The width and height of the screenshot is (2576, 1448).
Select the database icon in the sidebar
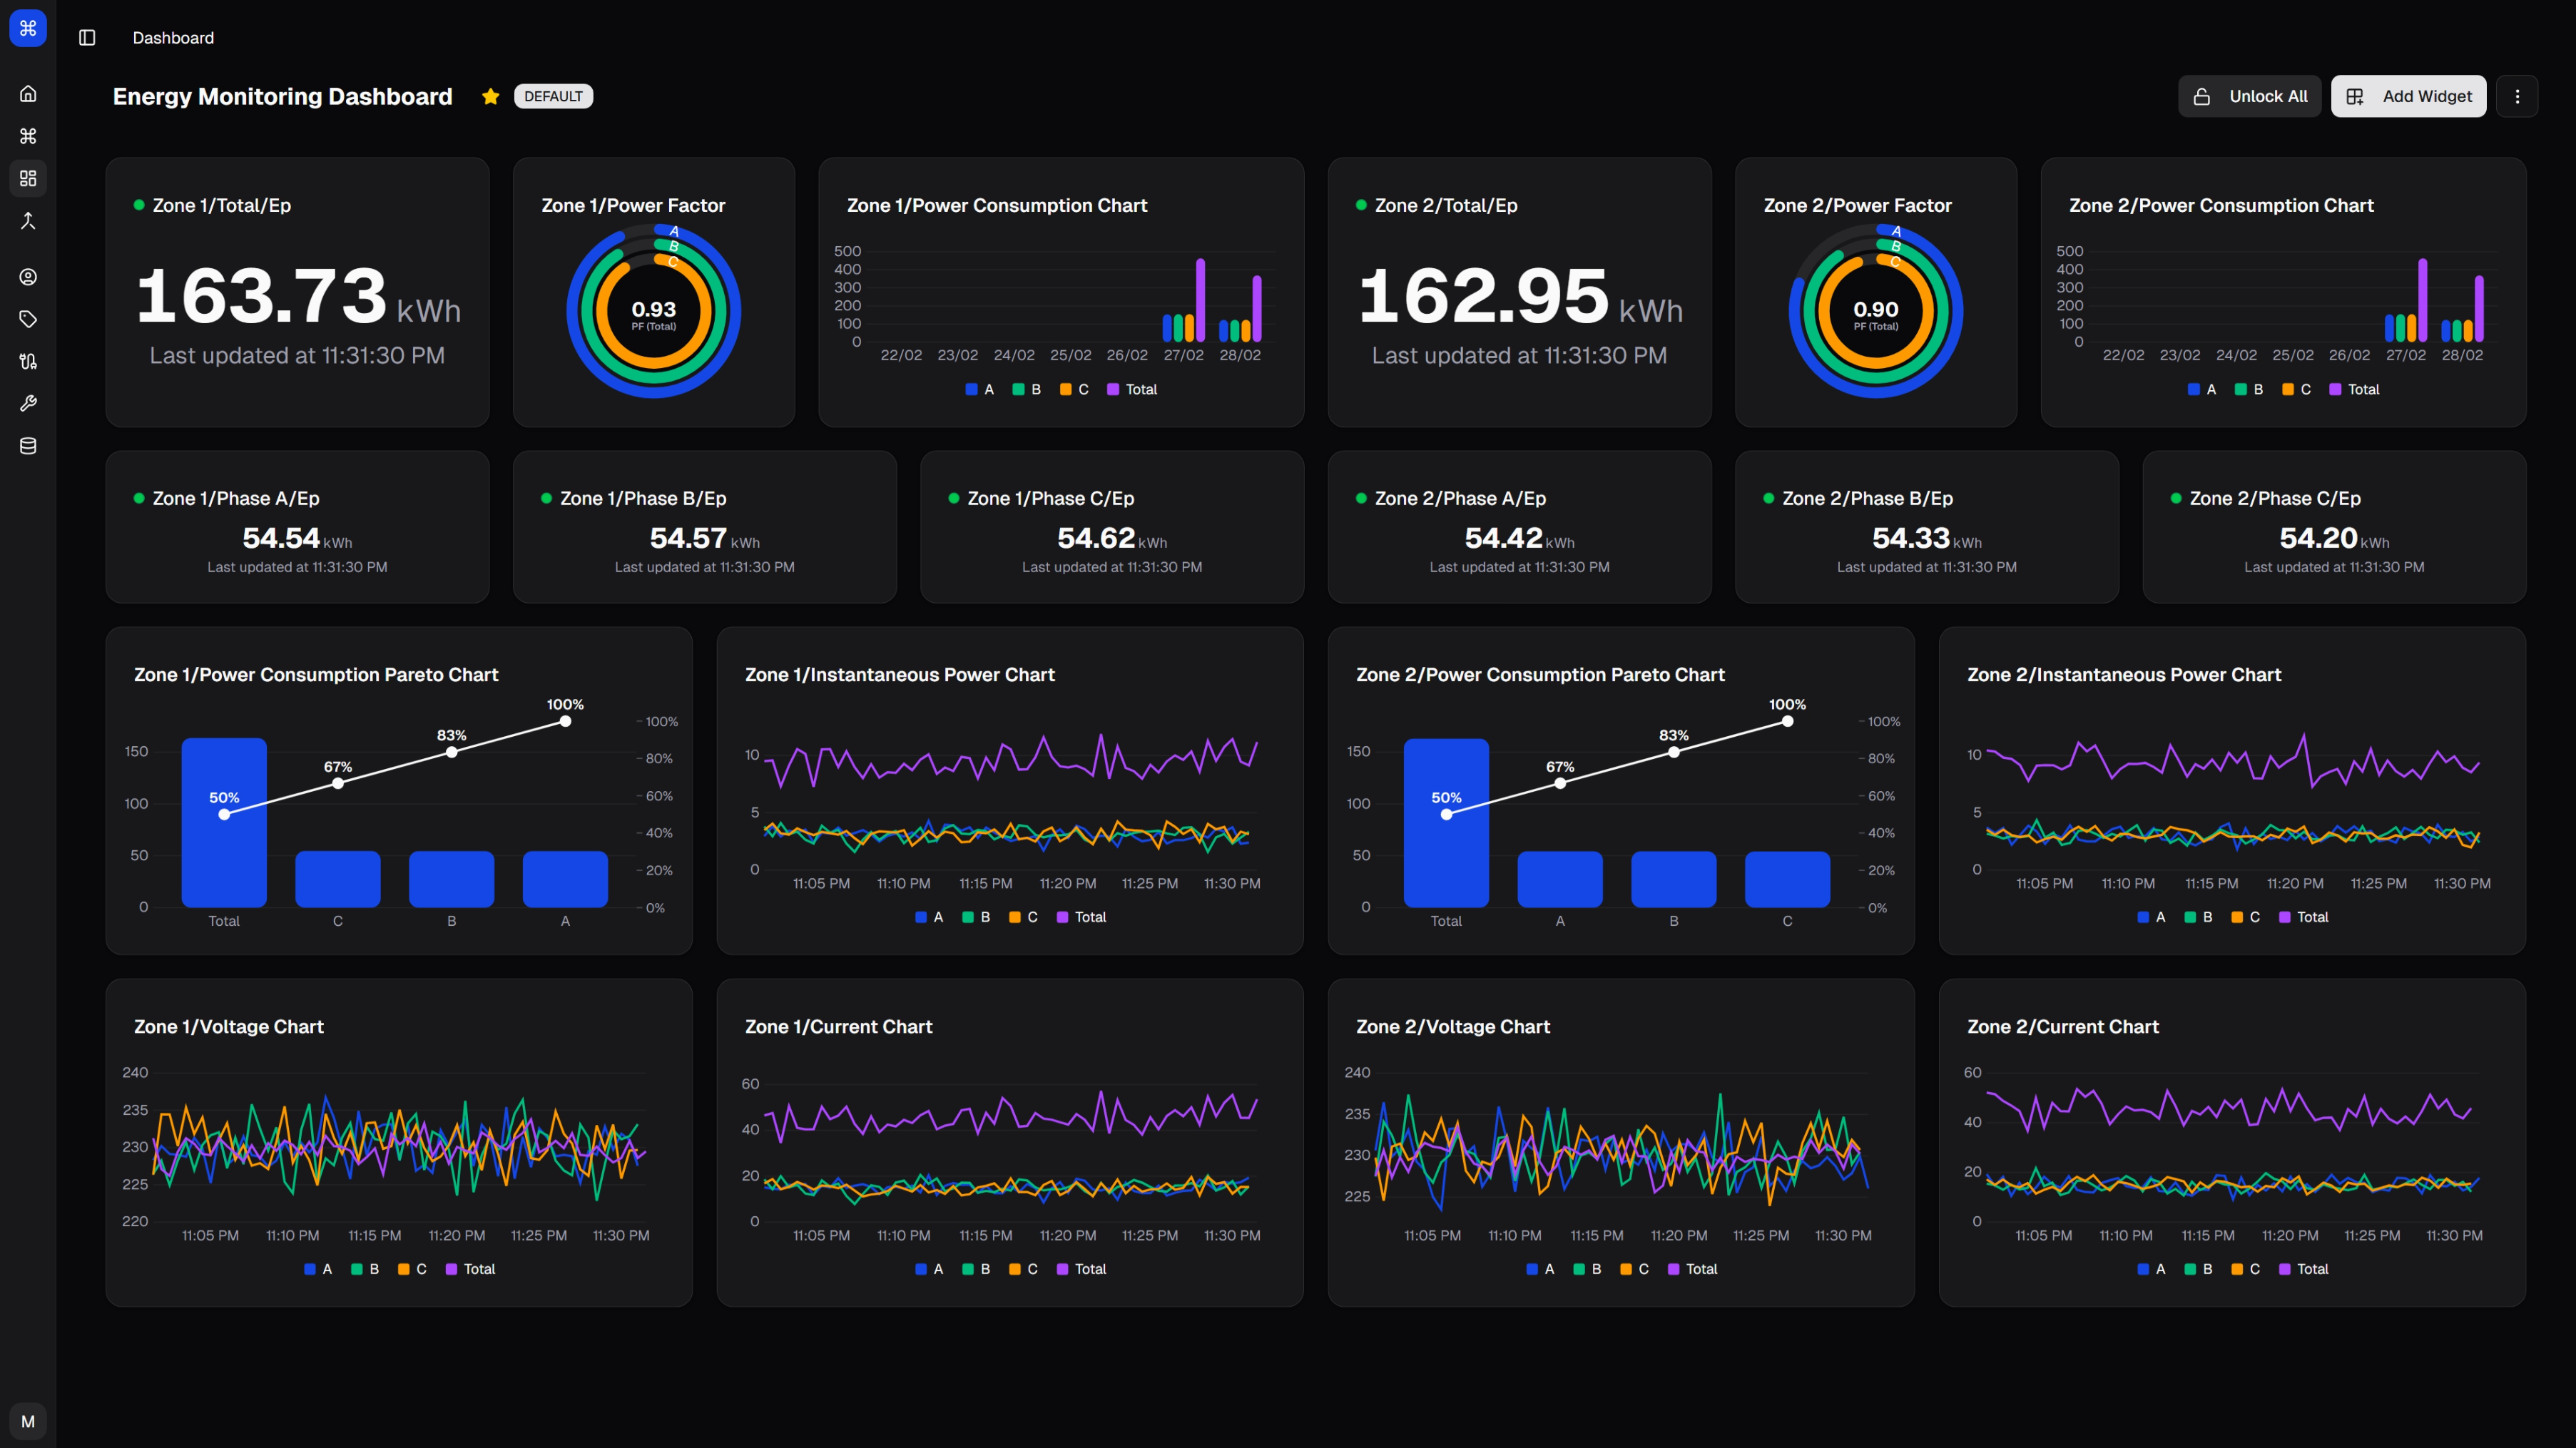(x=28, y=445)
